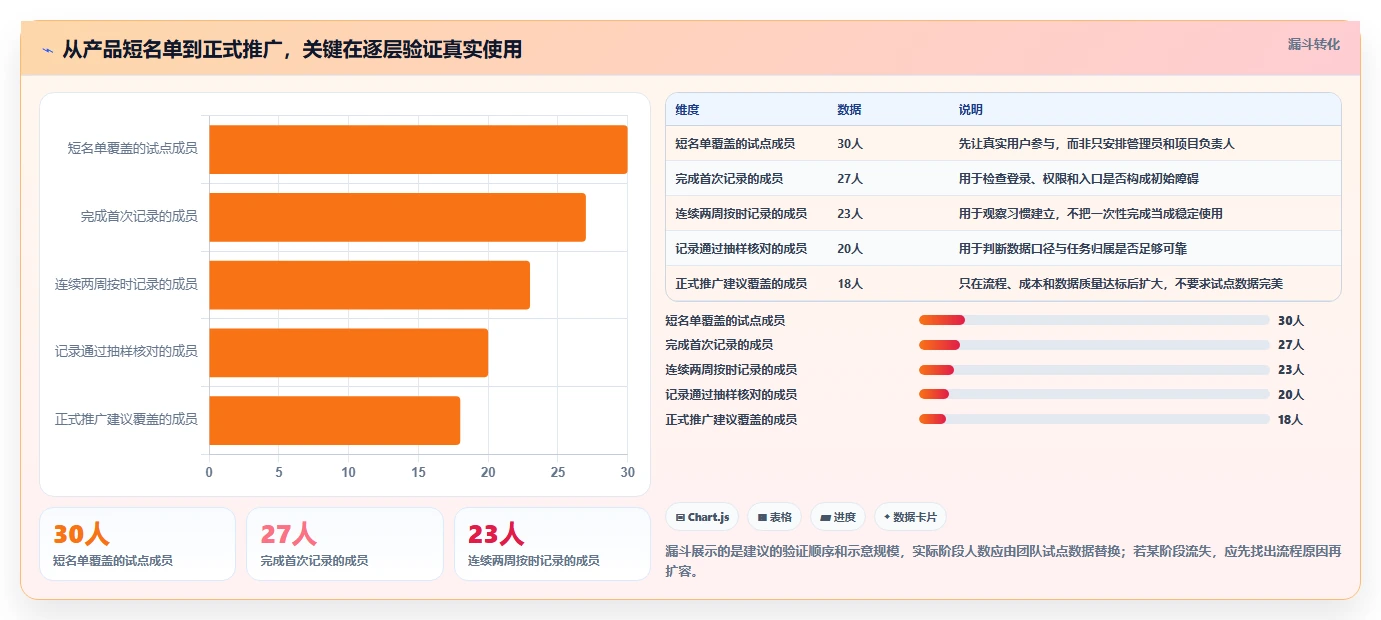The image size is (1381, 620).
Task: Click progress list label 正式推广建议覆盖的成员
Action: [x=731, y=420]
